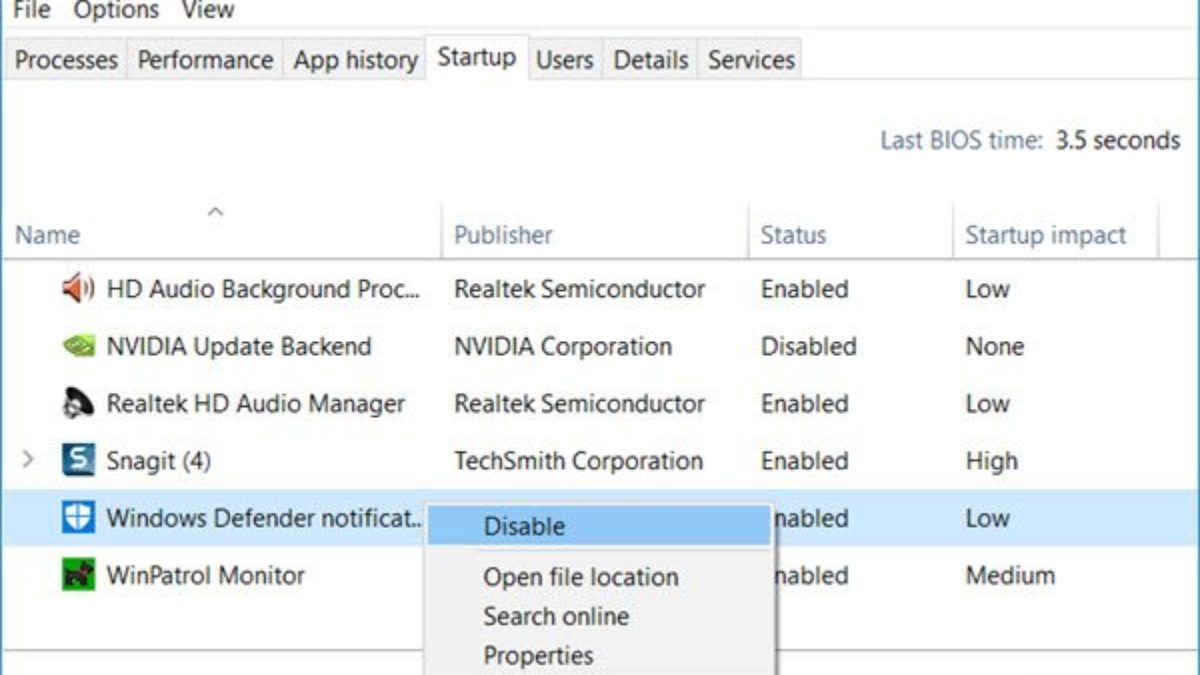Switch to the Performance tab
1200x675 pixels.
tap(205, 60)
